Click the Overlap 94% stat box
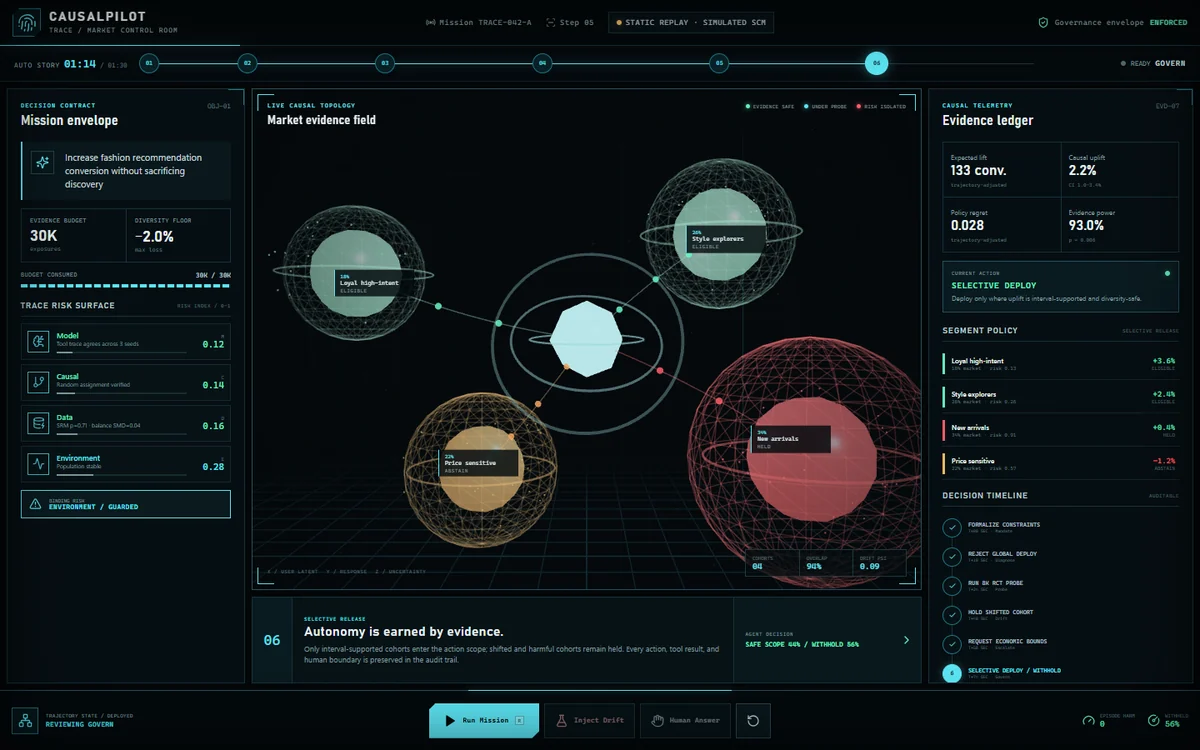Viewport: 1200px width, 750px height. [826, 562]
